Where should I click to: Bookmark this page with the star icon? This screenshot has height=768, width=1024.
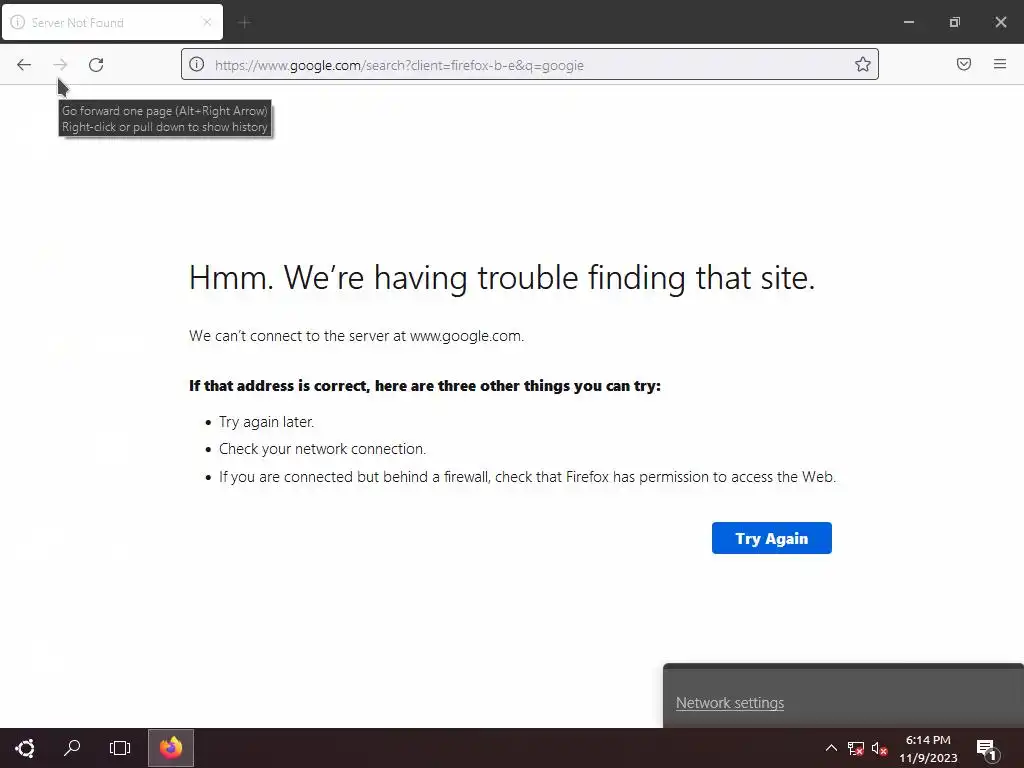(x=863, y=65)
